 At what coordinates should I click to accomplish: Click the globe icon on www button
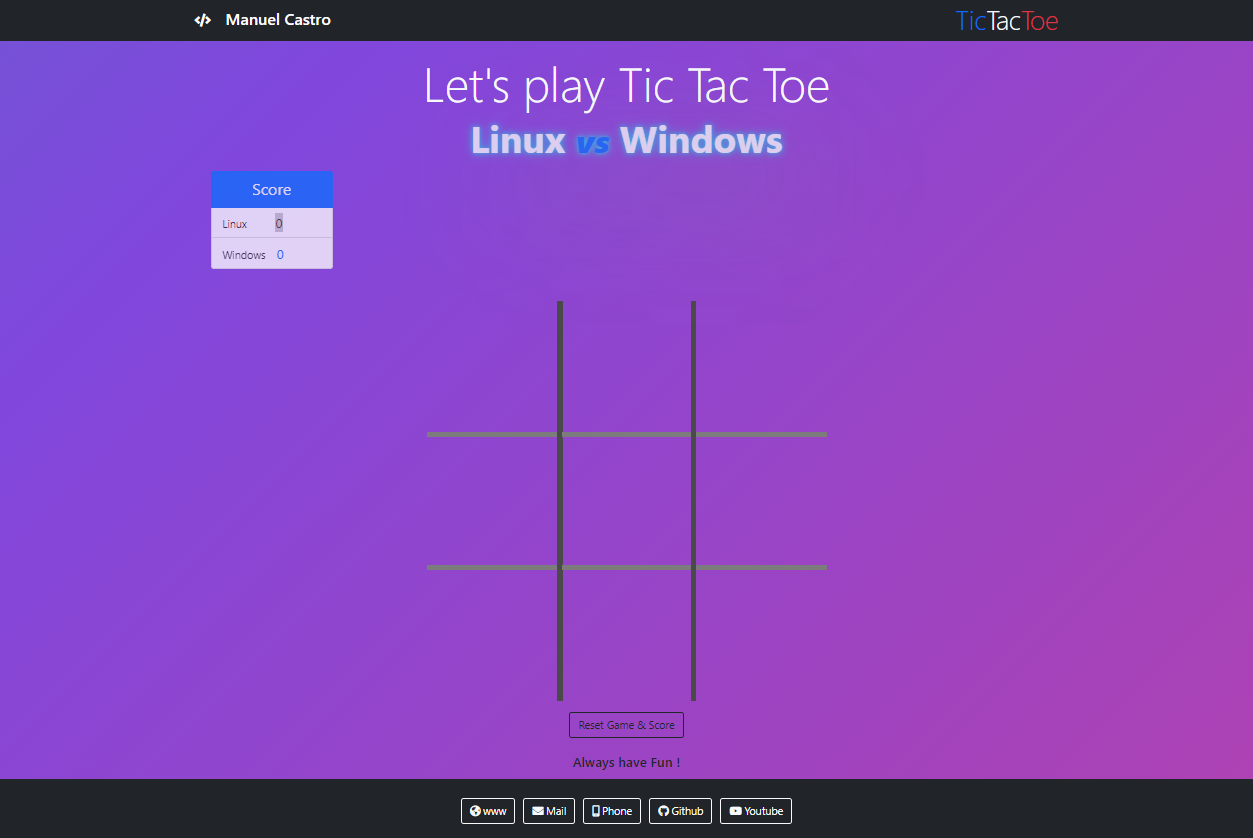coord(475,811)
